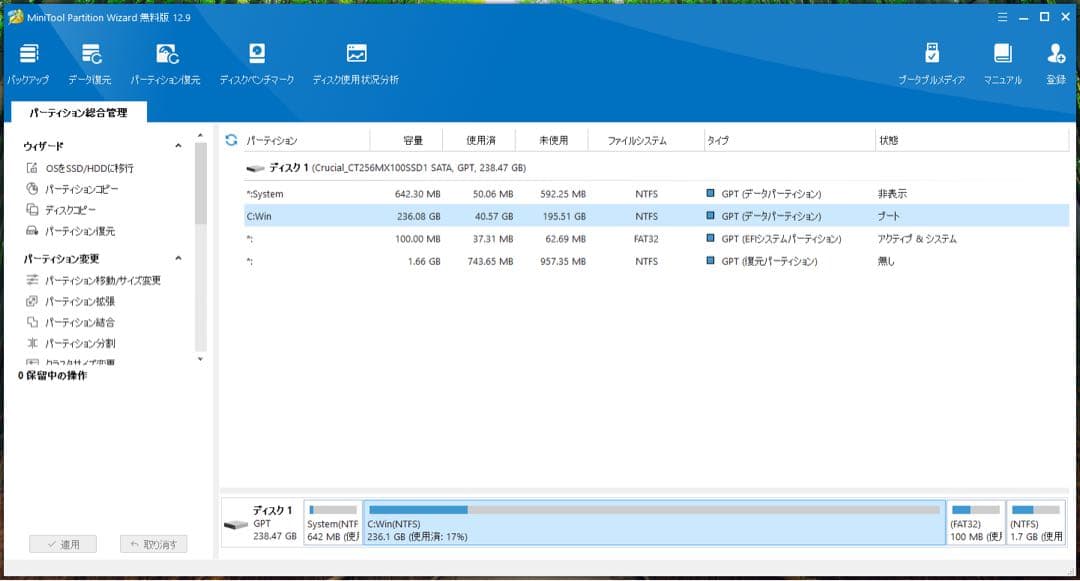Click the (FAT32) 100 MB block in the disk map
1080x581 pixels.
pos(975,523)
